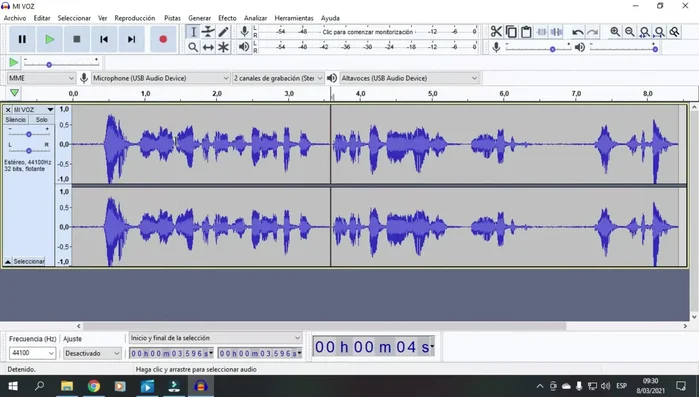Zoom out of the waveform
This screenshot has height=397, width=699.
click(x=629, y=32)
